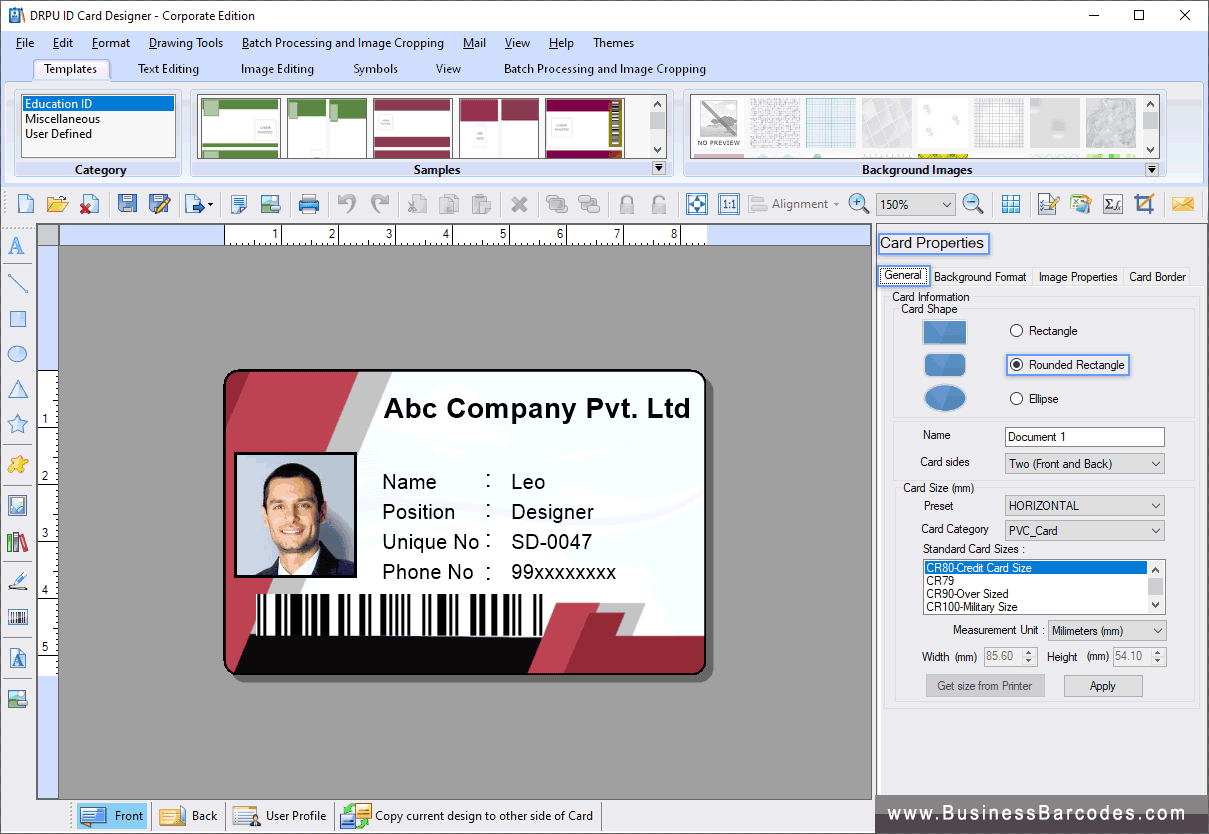Select the Barcode tool in the sidebar
The width and height of the screenshot is (1209, 834).
(17, 617)
